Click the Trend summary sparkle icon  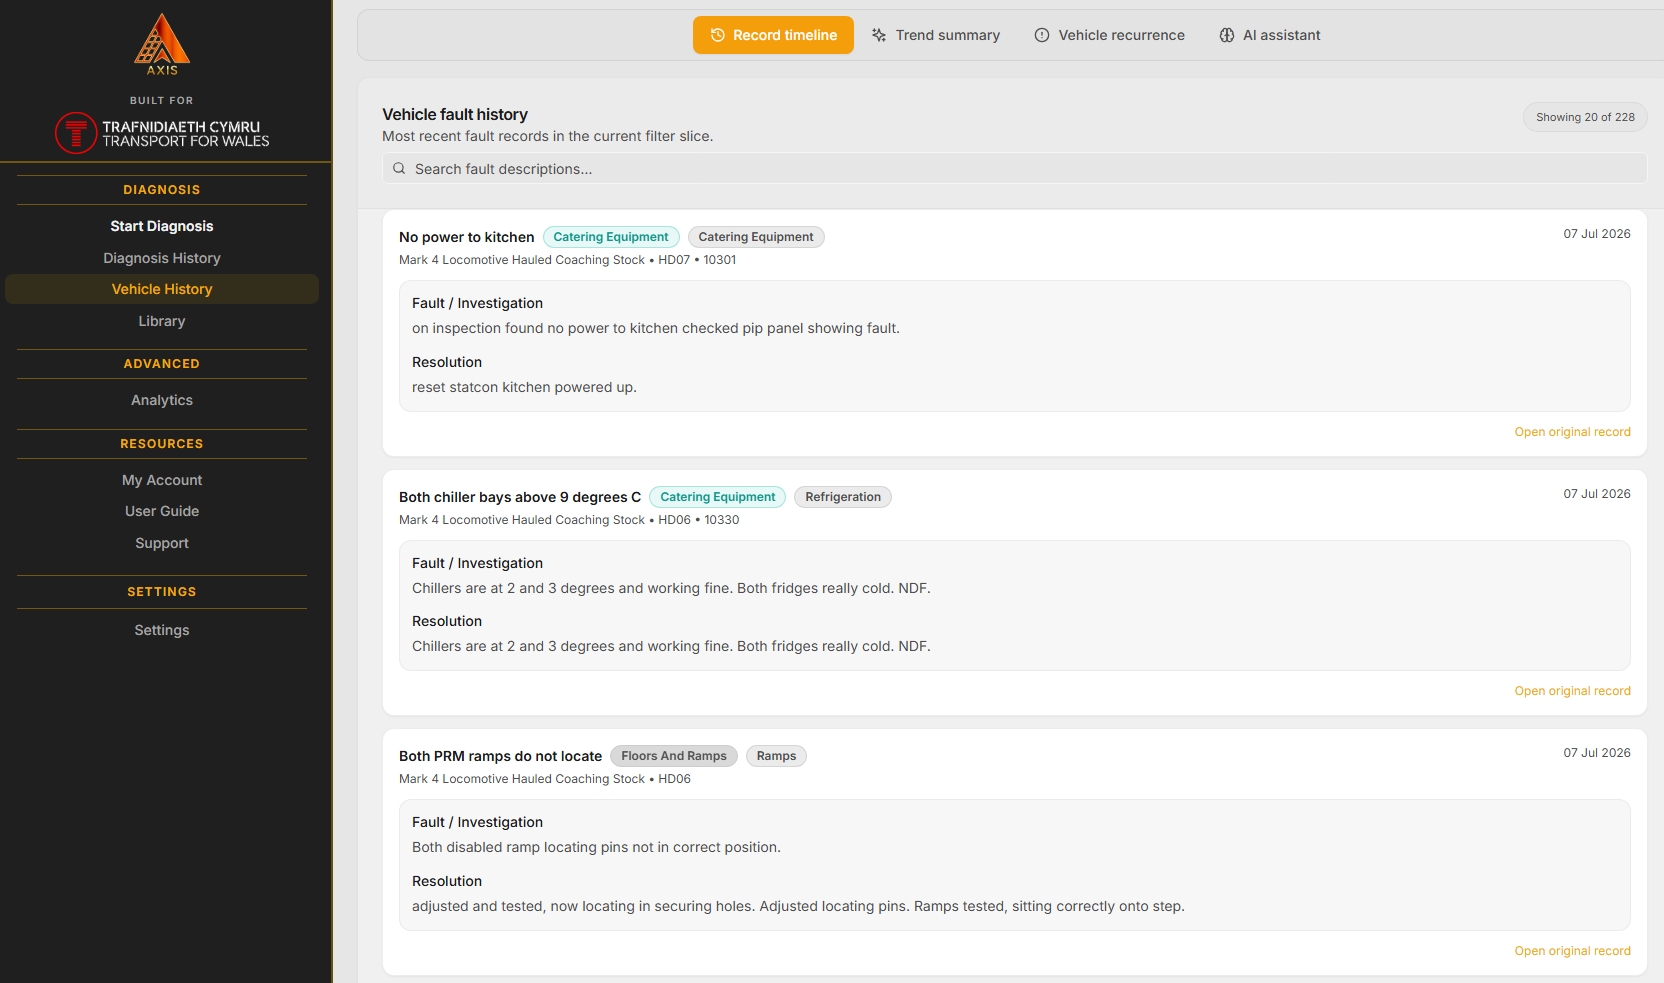[879, 35]
